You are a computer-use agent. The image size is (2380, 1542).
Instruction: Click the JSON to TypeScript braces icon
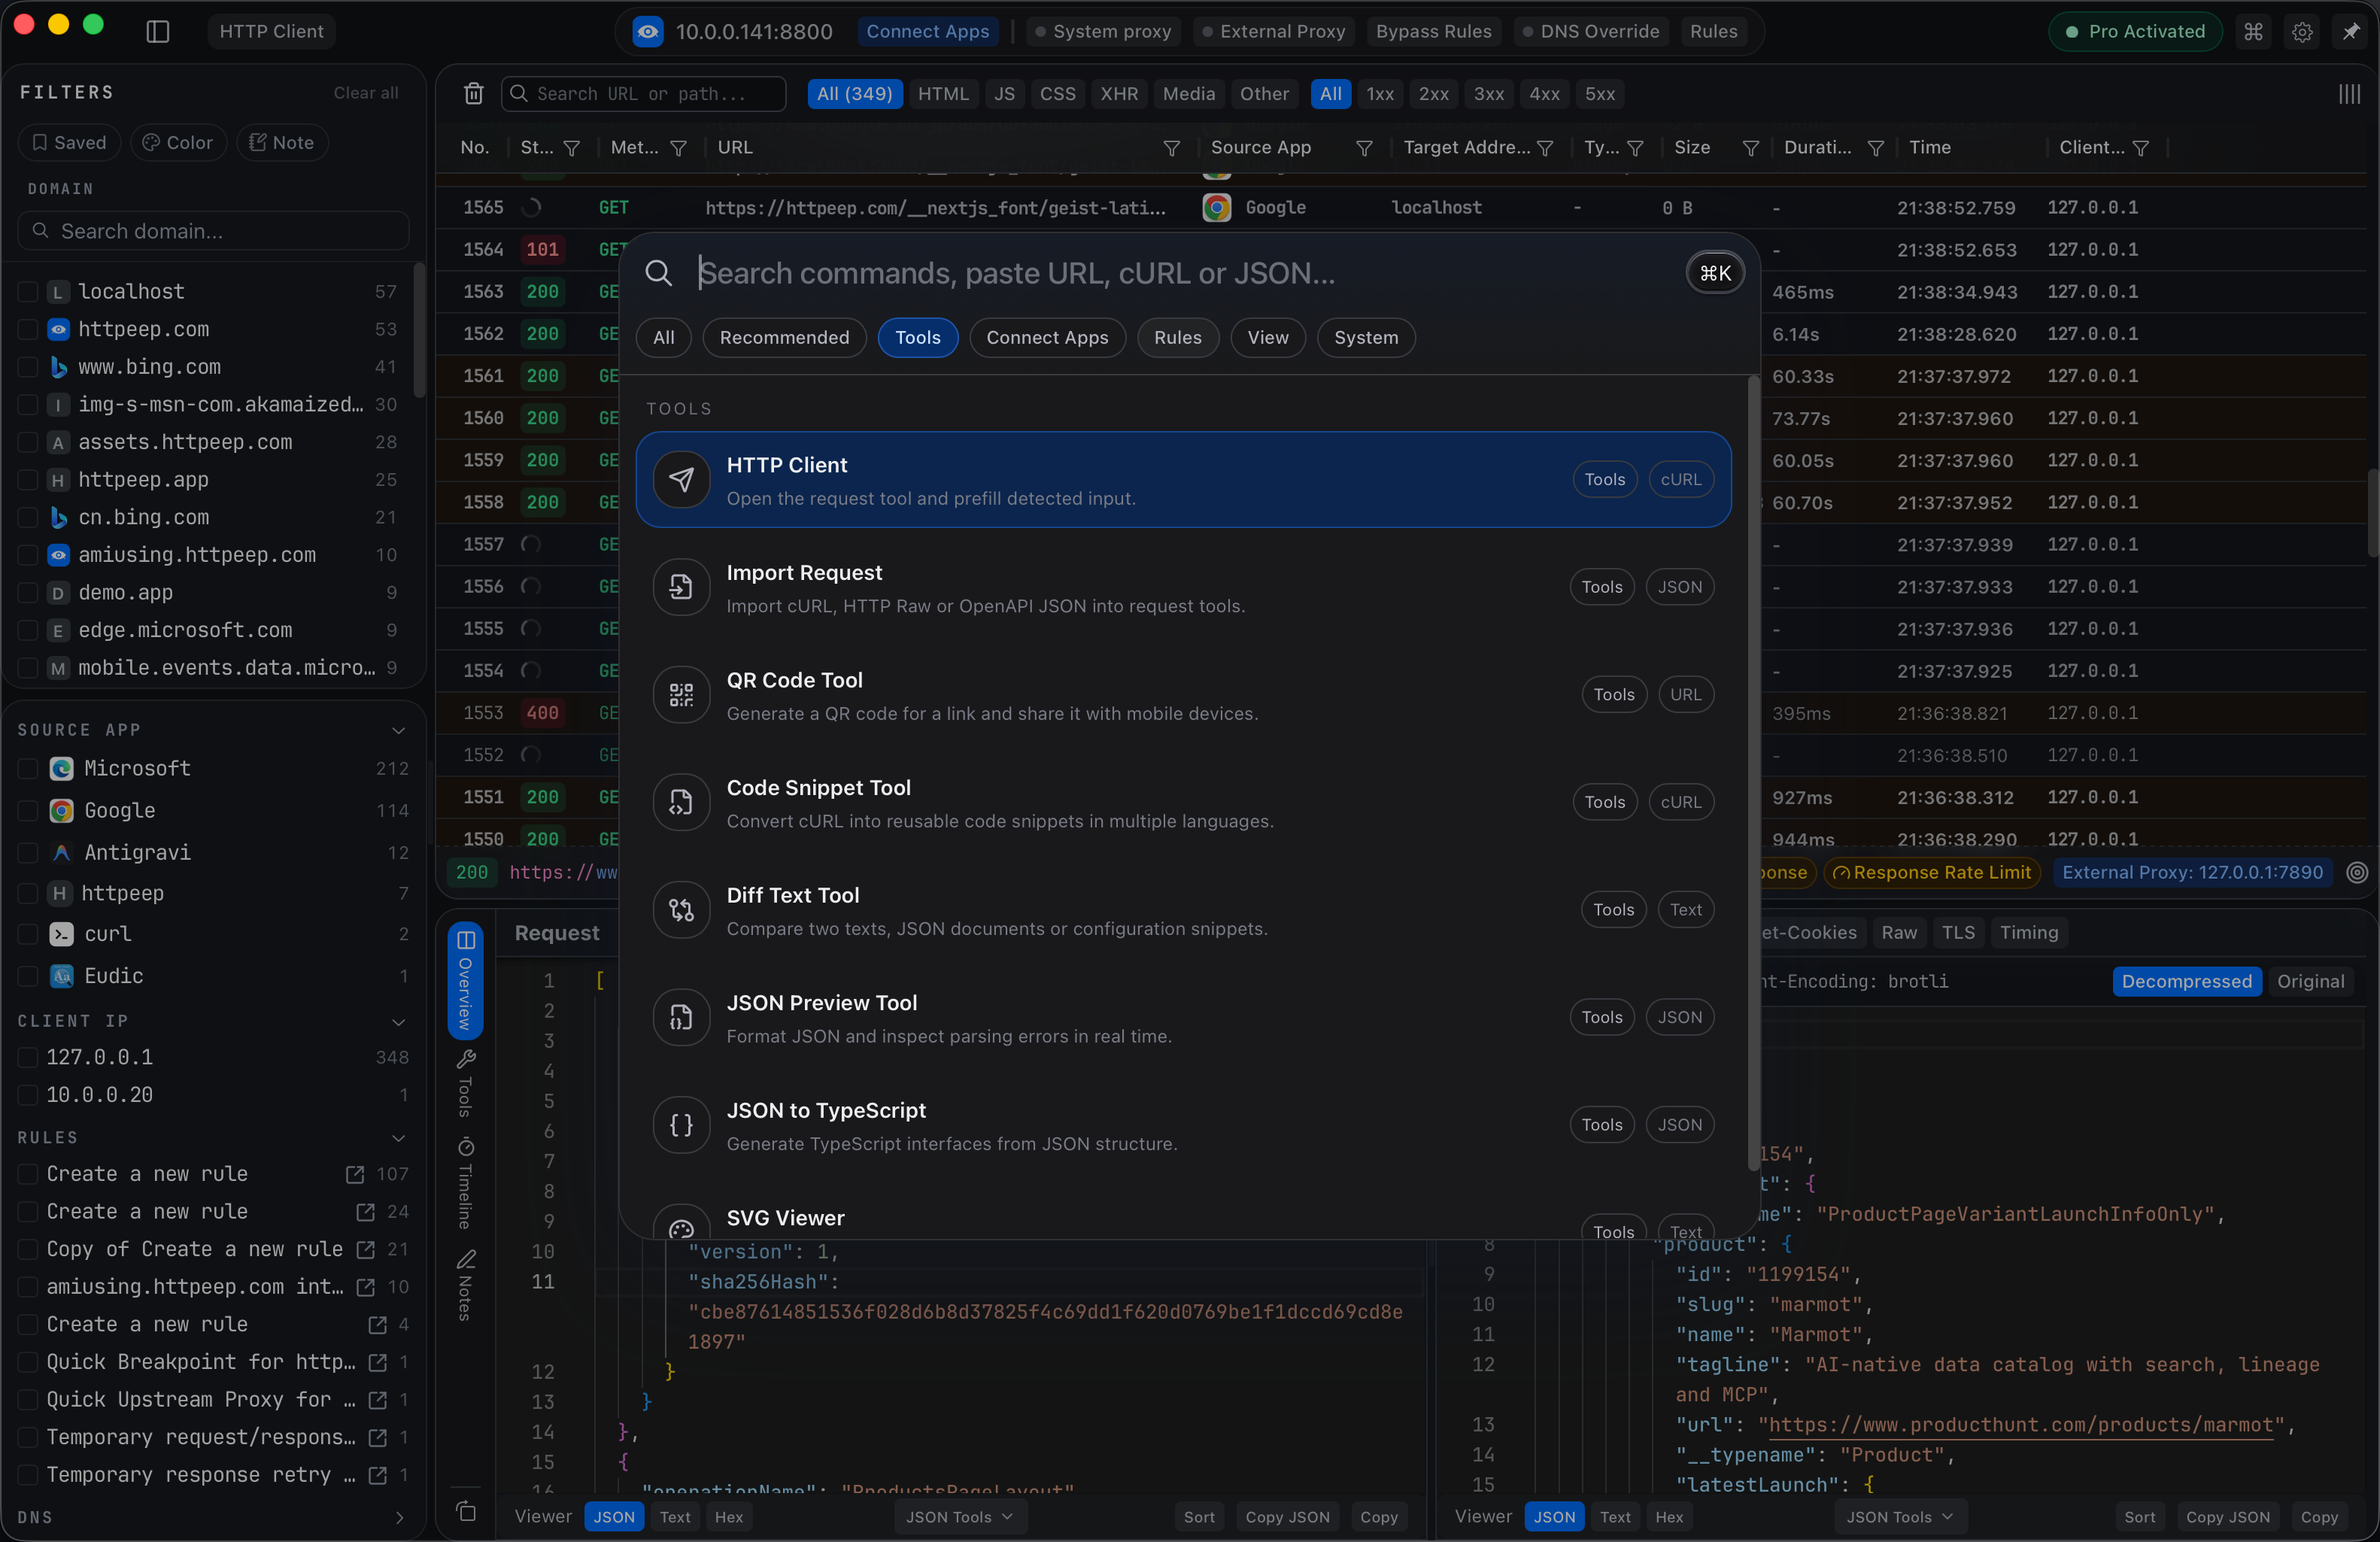pyautogui.click(x=682, y=1125)
